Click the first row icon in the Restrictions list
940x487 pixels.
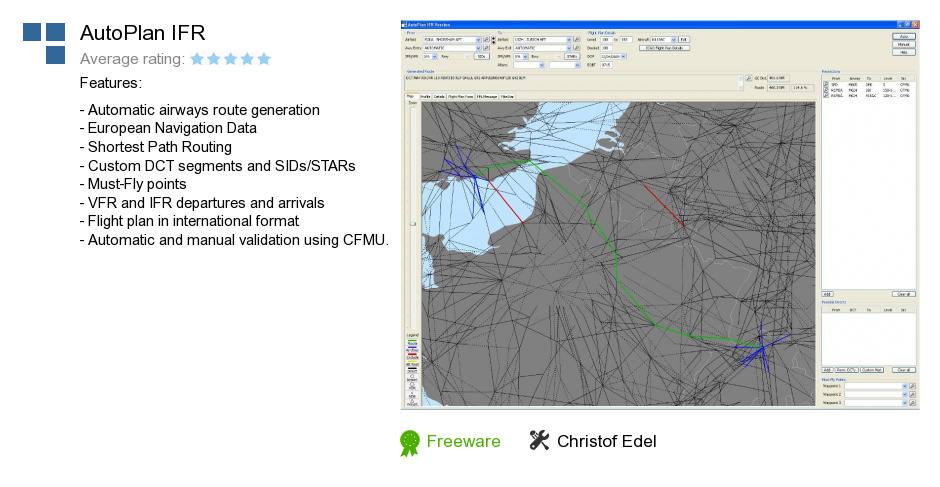[x=826, y=84]
